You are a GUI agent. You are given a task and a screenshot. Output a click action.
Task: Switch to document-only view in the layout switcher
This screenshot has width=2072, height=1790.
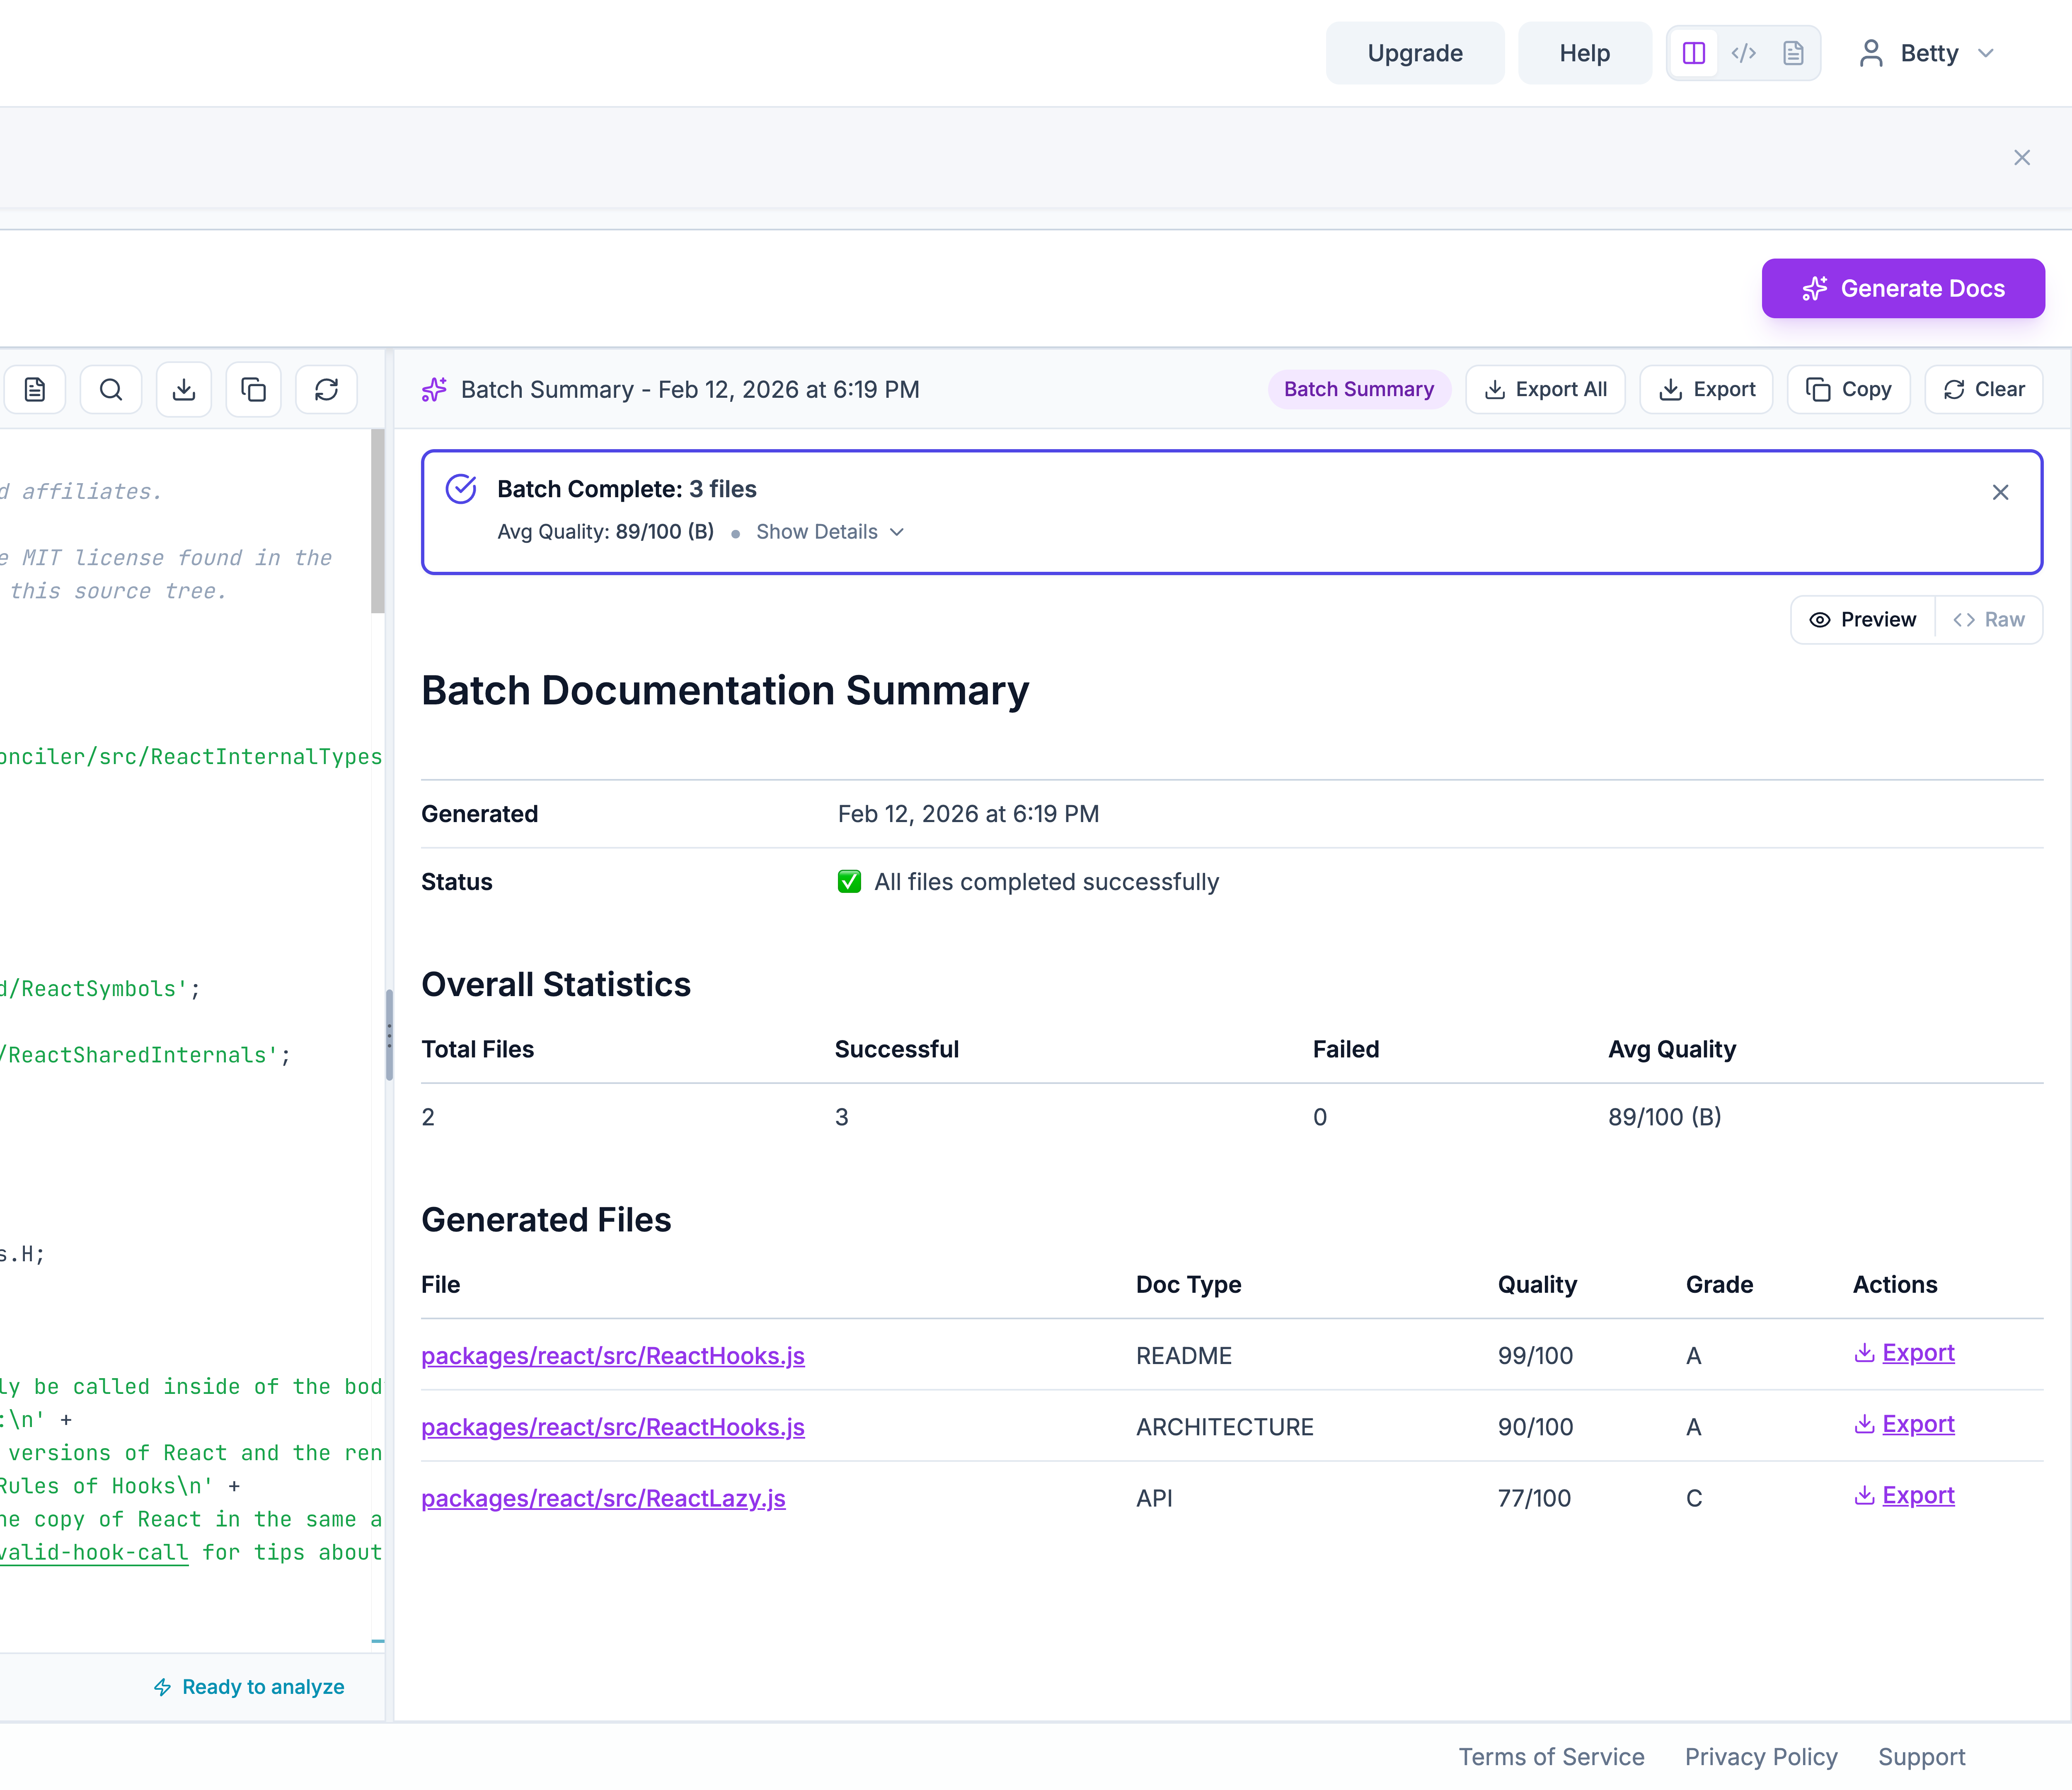coord(1794,53)
